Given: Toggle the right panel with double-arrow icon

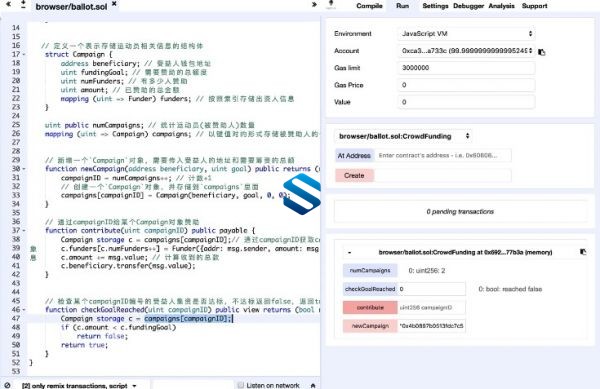Looking at the screenshot, I should tap(314, 5).
